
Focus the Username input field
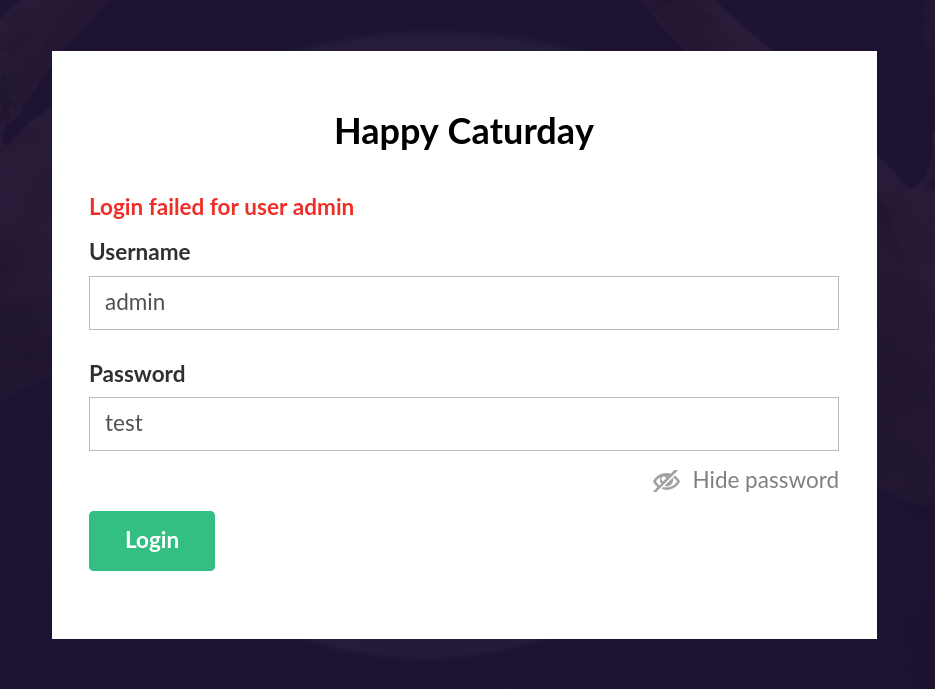click(x=463, y=303)
